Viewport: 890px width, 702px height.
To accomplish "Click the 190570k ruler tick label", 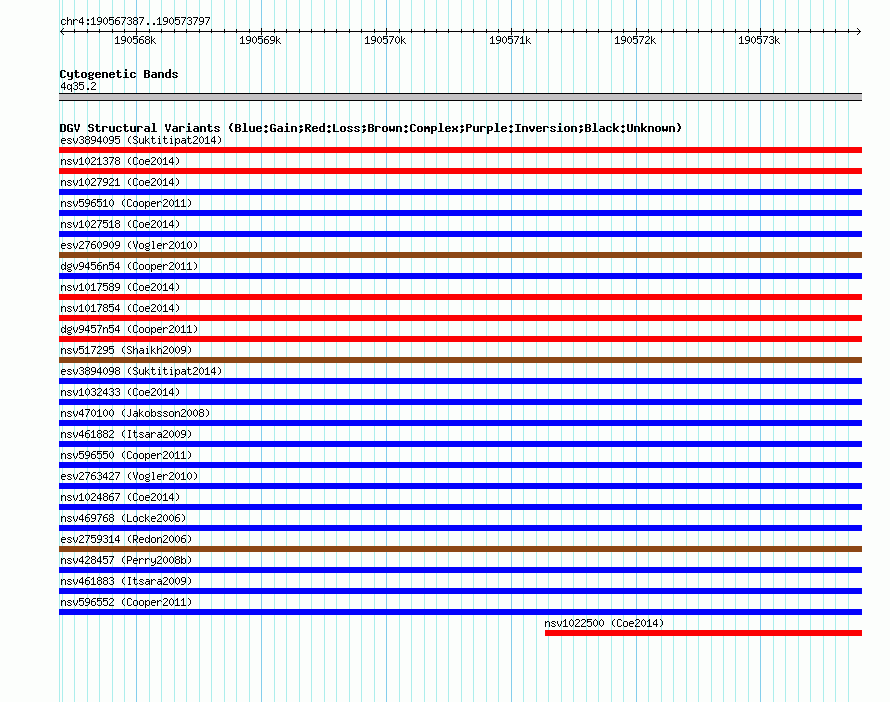I will click(385, 40).
